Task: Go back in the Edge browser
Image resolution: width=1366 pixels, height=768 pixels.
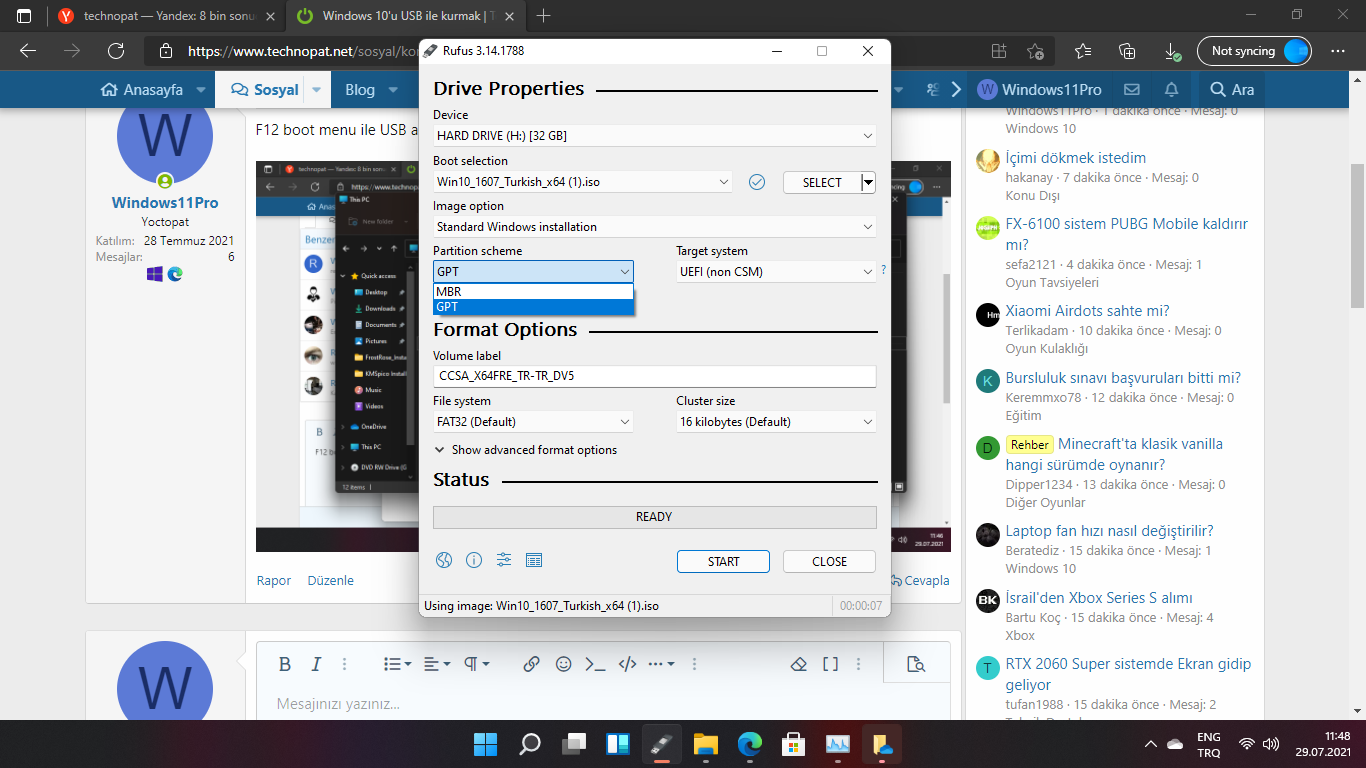Action: click(x=28, y=51)
